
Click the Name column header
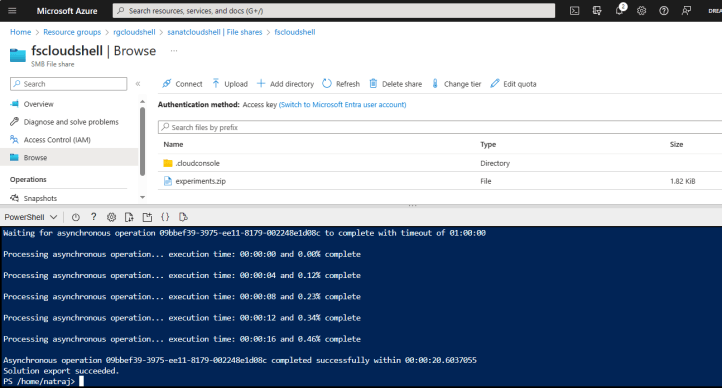click(x=173, y=145)
